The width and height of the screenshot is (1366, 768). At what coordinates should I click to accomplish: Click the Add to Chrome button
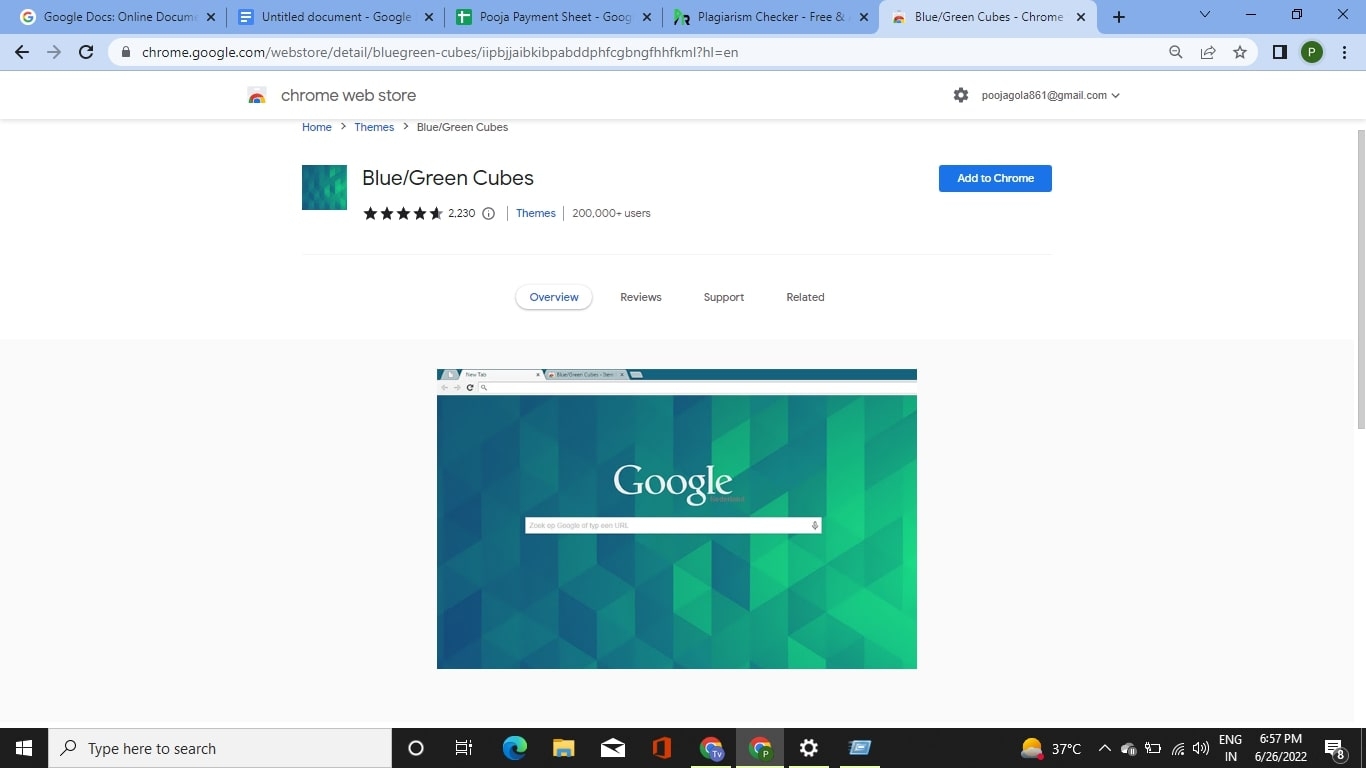(995, 178)
